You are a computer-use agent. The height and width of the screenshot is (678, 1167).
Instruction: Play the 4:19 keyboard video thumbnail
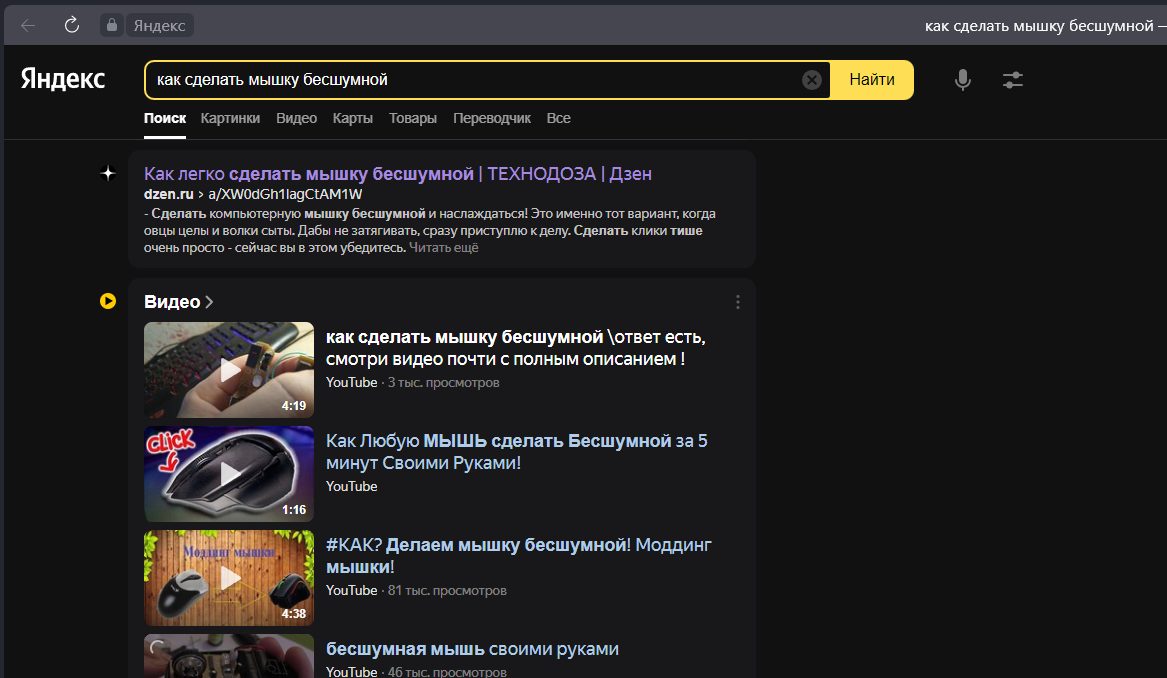point(228,370)
